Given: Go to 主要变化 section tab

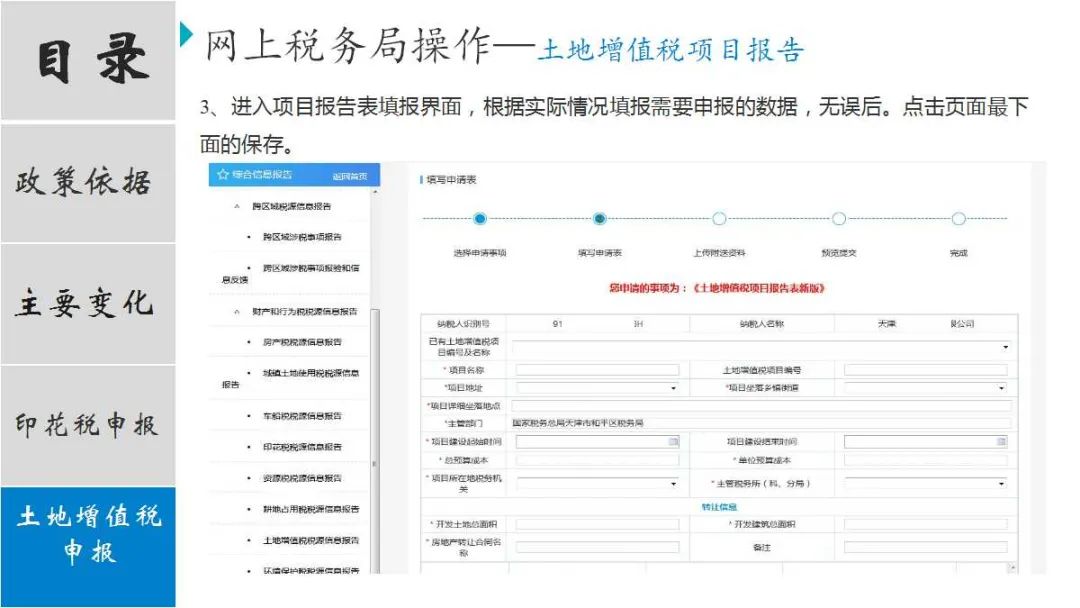Looking at the screenshot, I should 88,304.
